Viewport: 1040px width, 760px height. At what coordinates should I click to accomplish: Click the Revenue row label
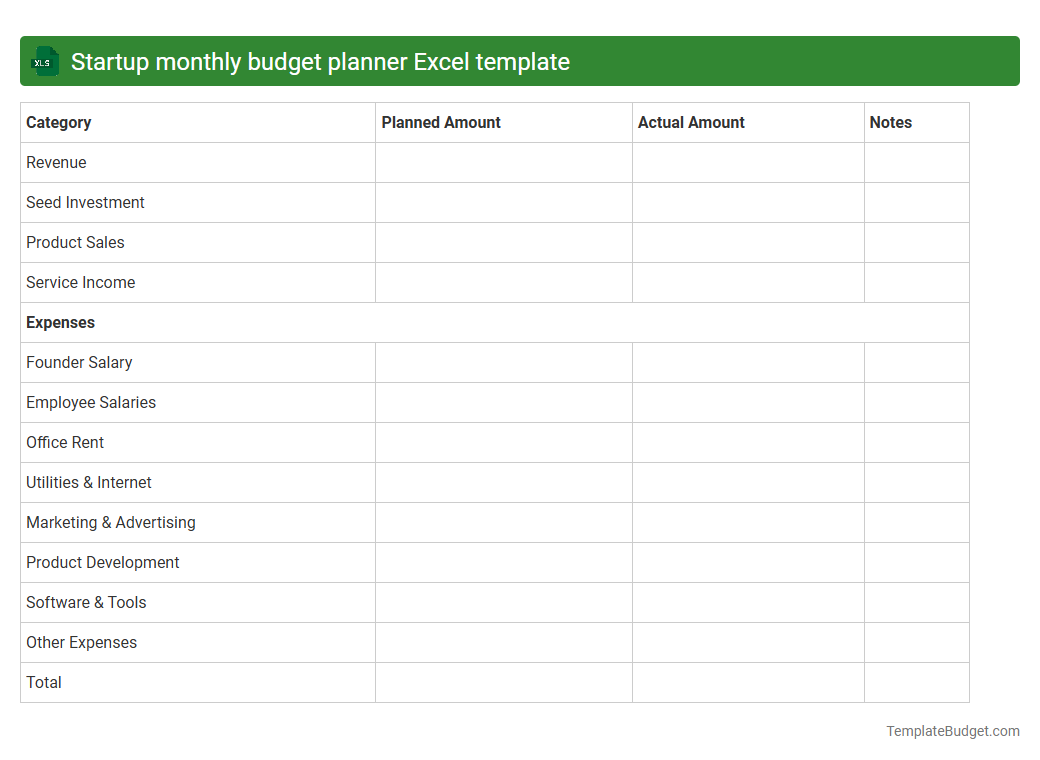(56, 162)
